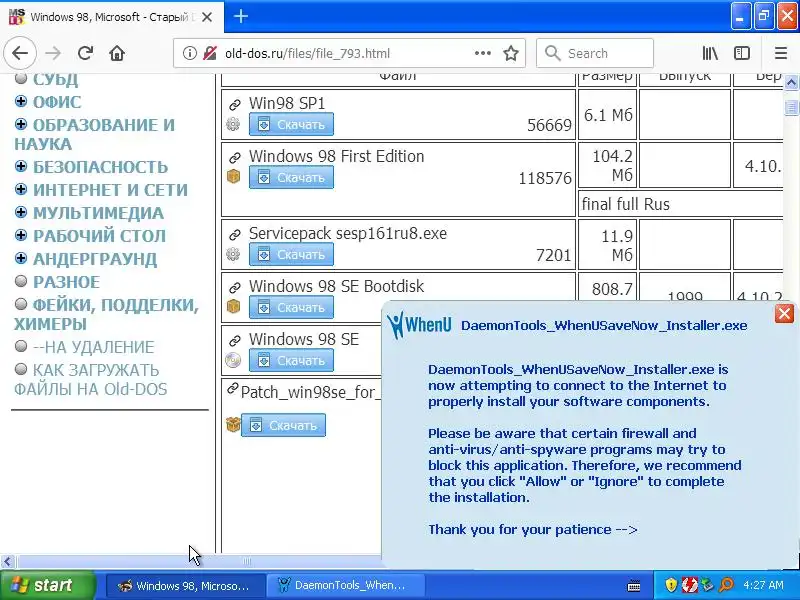Expand the МУЛЬТИМЕДИА category
800x600 pixels.
21,212
